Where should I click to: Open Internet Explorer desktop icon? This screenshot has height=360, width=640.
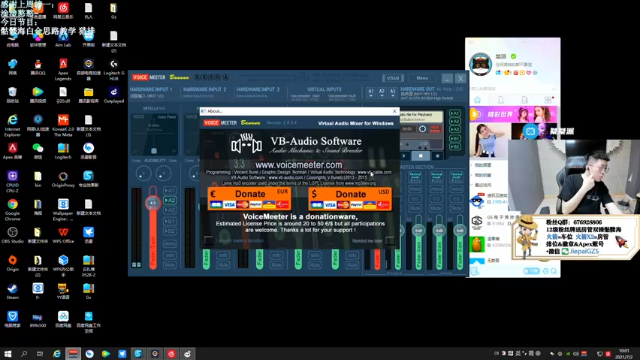tap(12, 126)
